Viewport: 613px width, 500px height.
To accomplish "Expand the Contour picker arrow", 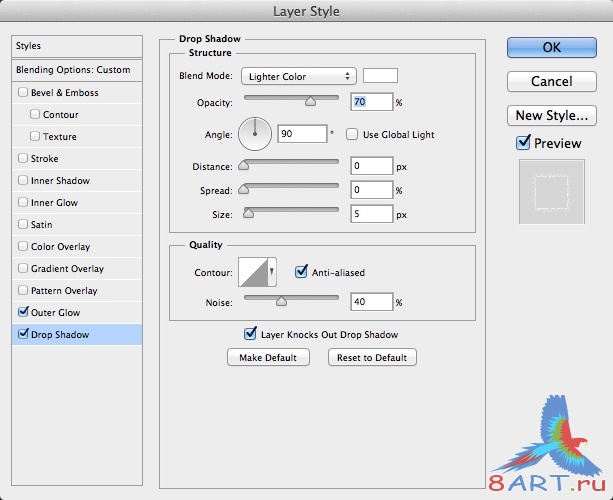I will 272,271.
